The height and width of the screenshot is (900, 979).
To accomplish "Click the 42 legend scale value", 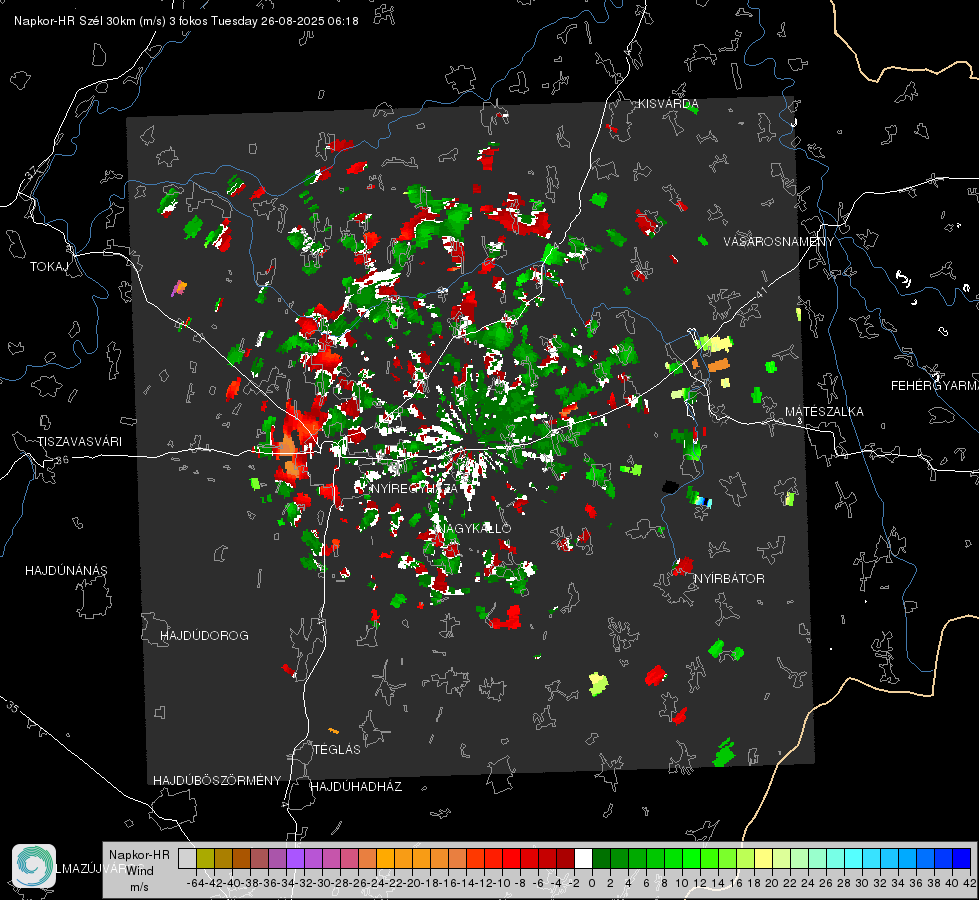I will pyautogui.click(x=970, y=883).
